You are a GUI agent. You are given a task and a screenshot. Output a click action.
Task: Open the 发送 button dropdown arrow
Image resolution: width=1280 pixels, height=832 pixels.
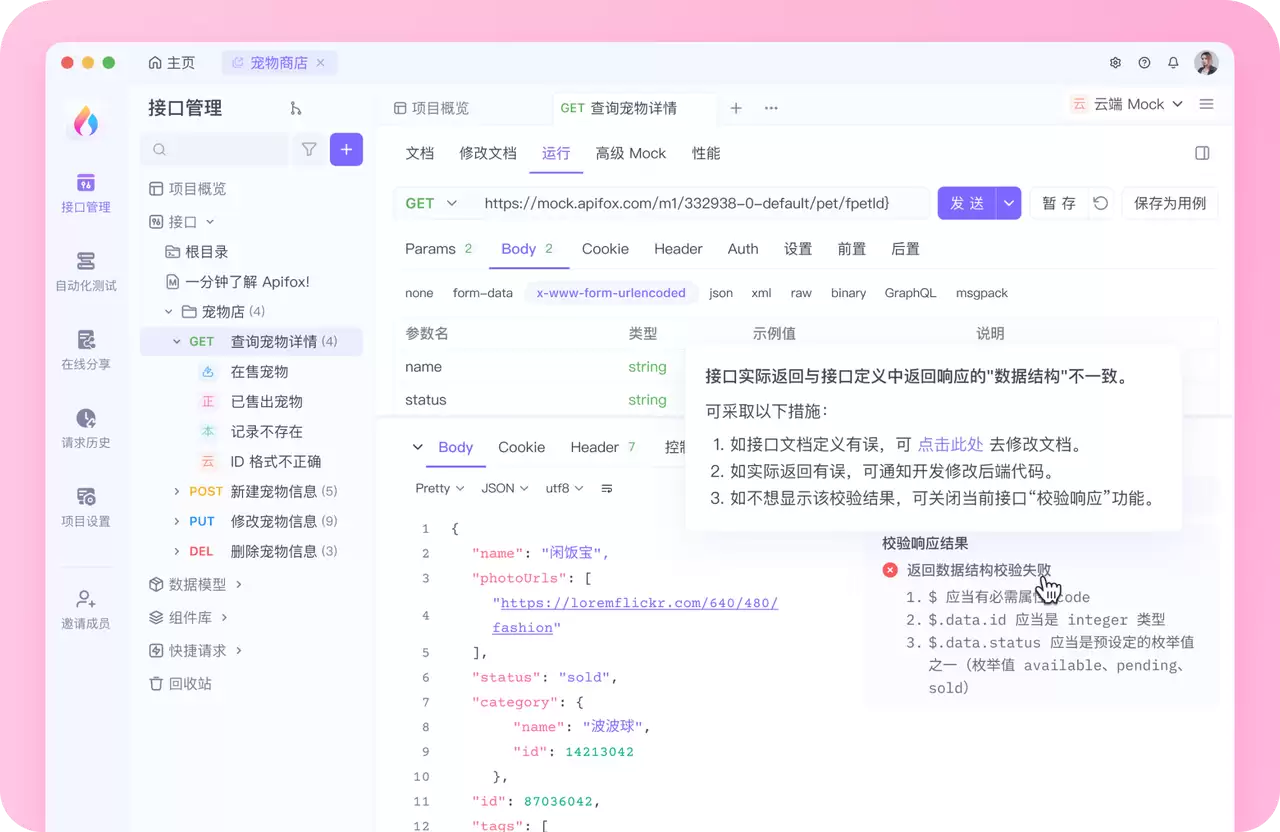point(1009,203)
